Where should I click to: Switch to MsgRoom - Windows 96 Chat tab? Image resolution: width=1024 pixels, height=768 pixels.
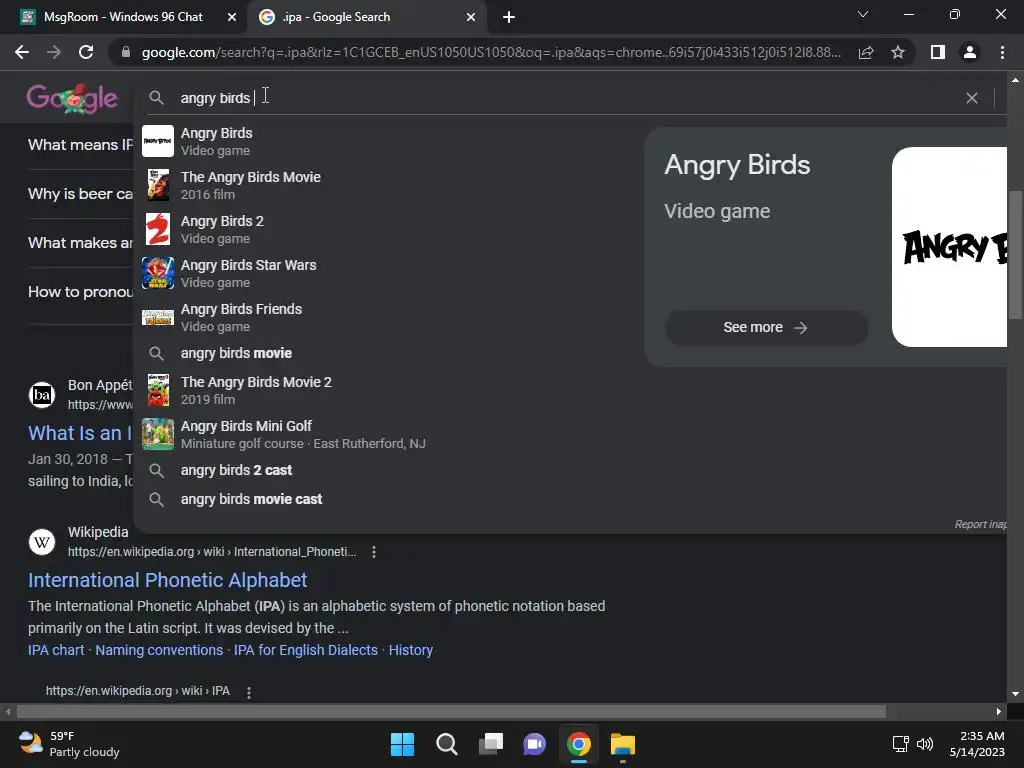[x=123, y=17]
